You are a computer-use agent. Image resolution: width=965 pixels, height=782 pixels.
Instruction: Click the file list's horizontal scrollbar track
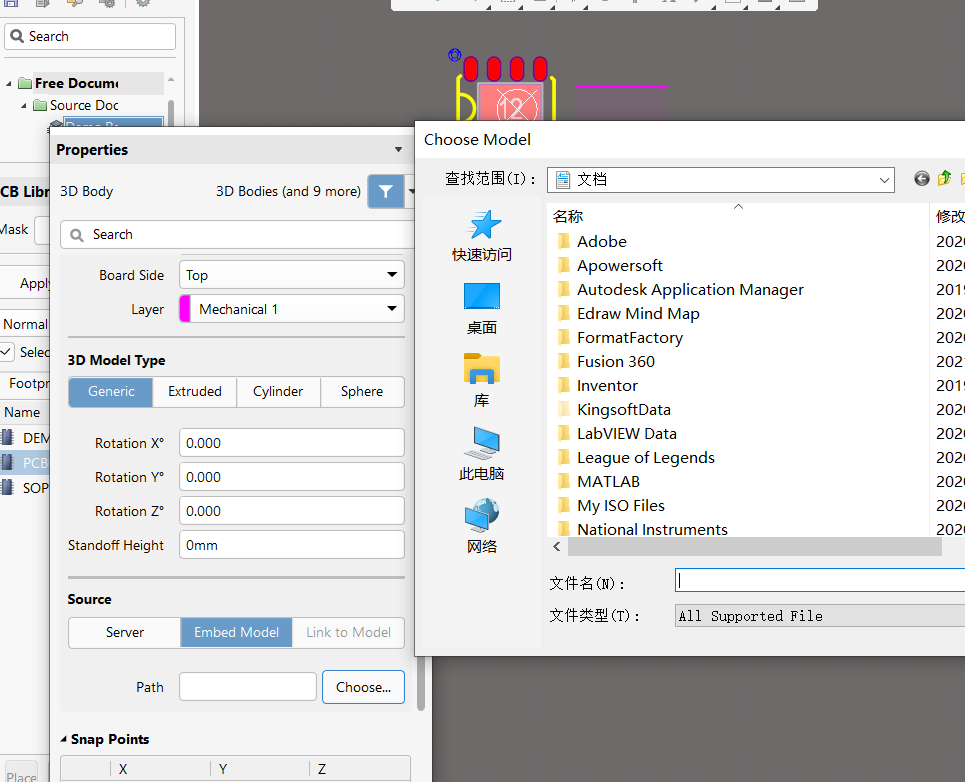(x=755, y=546)
